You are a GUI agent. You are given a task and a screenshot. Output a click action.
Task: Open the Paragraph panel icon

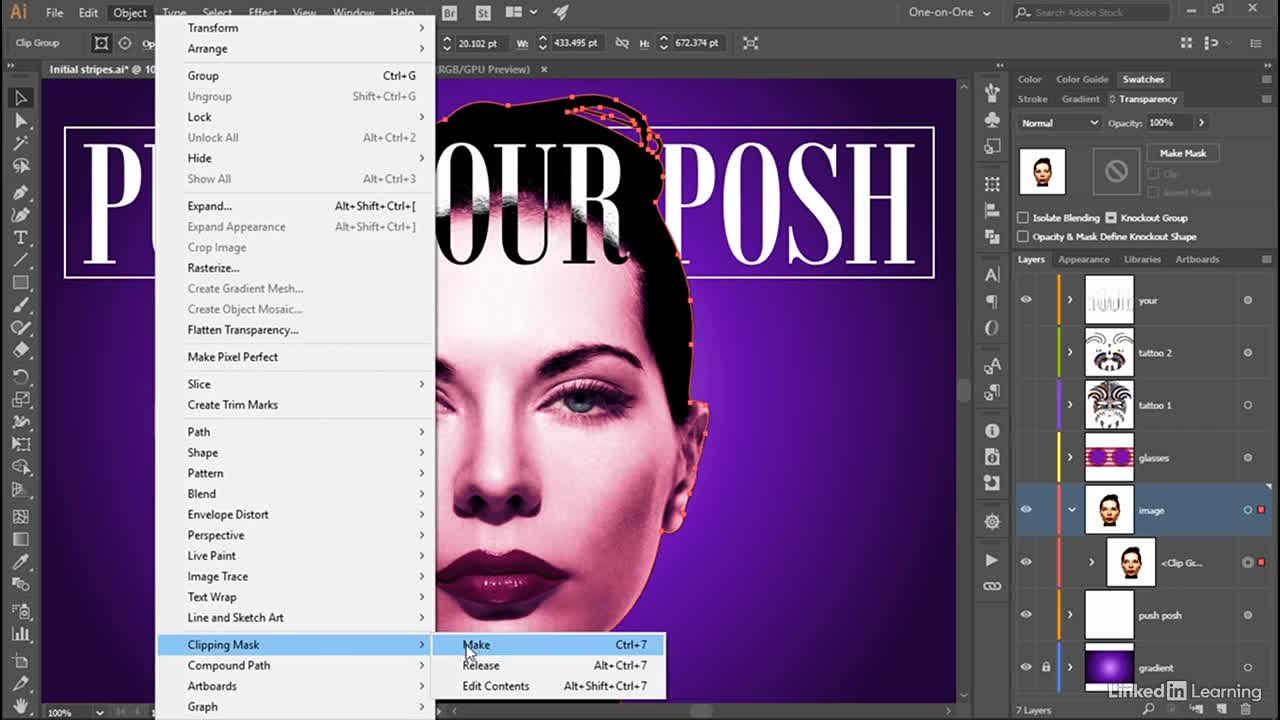(992, 301)
